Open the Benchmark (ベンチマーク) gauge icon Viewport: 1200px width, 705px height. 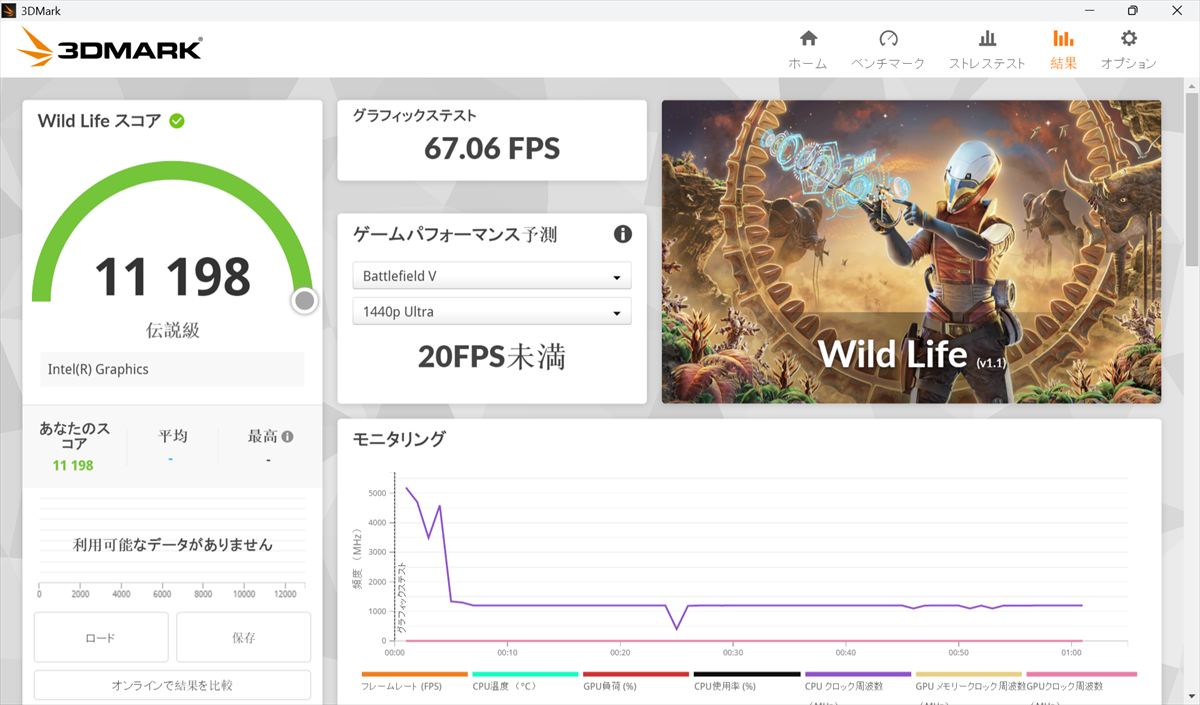(888, 40)
